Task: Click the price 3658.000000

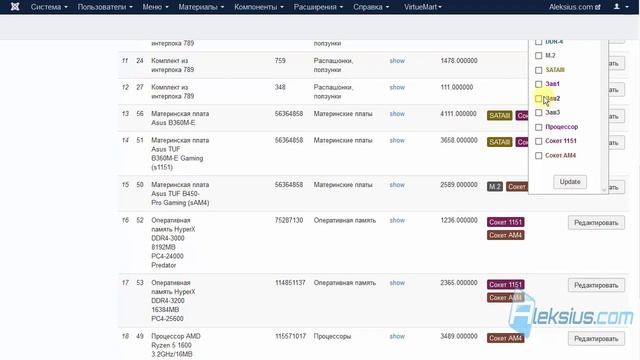Action: (458, 140)
